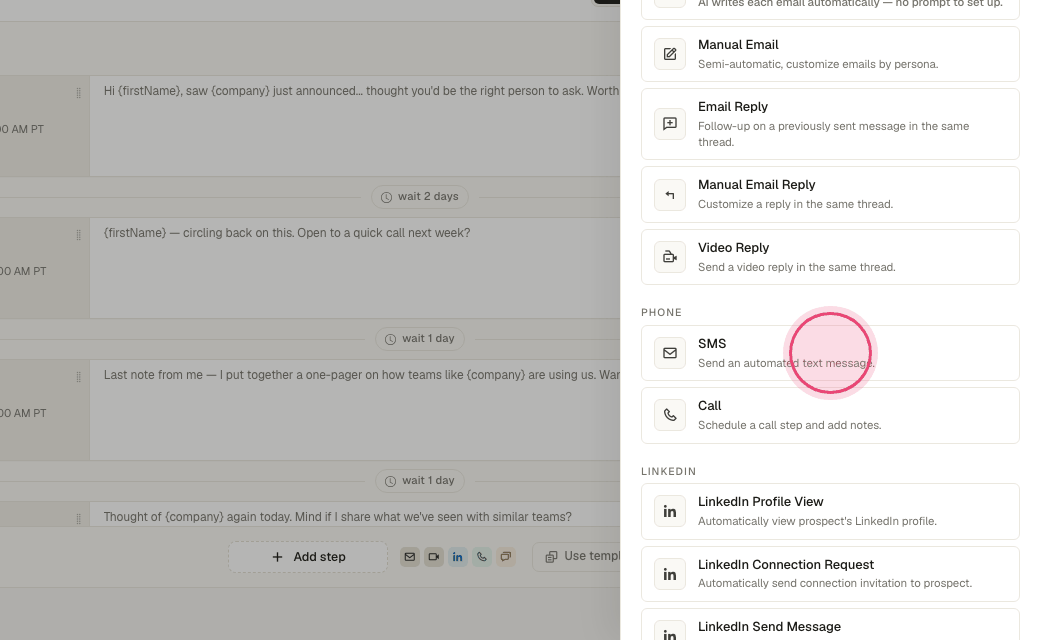The height and width of the screenshot is (640, 1040).
Task: Click the chat quick-add icon beside Add step
Action: [x=505, y=557]
